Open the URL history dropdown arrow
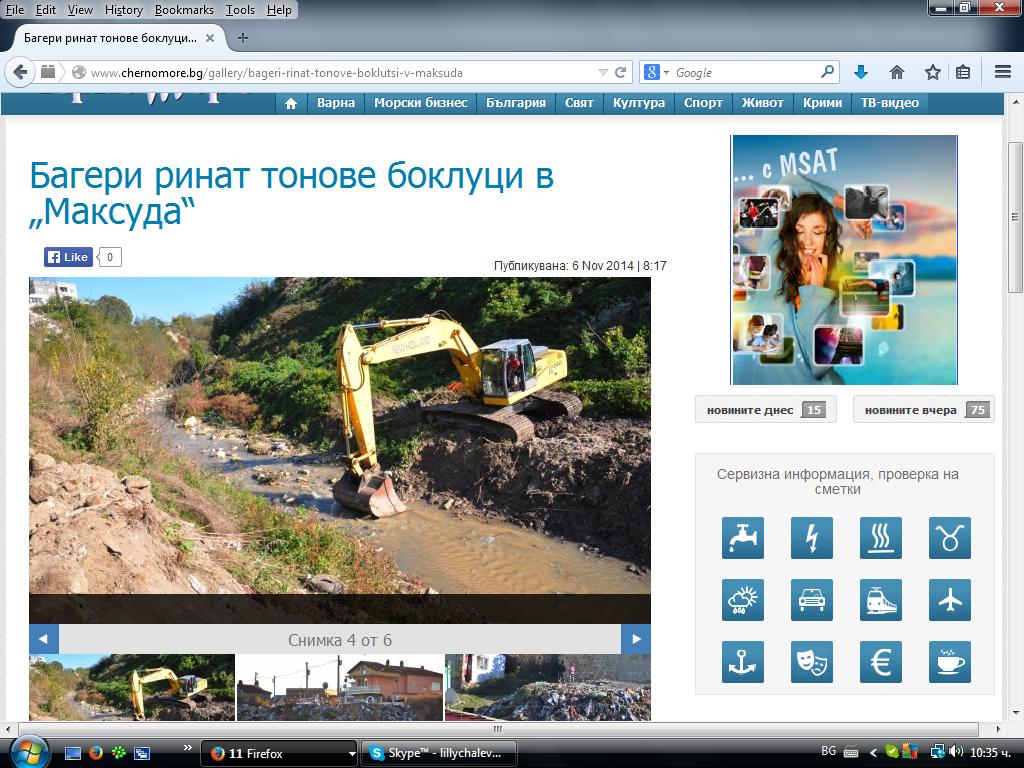The height and width of the screenshot is (768, 1024). 603,72
